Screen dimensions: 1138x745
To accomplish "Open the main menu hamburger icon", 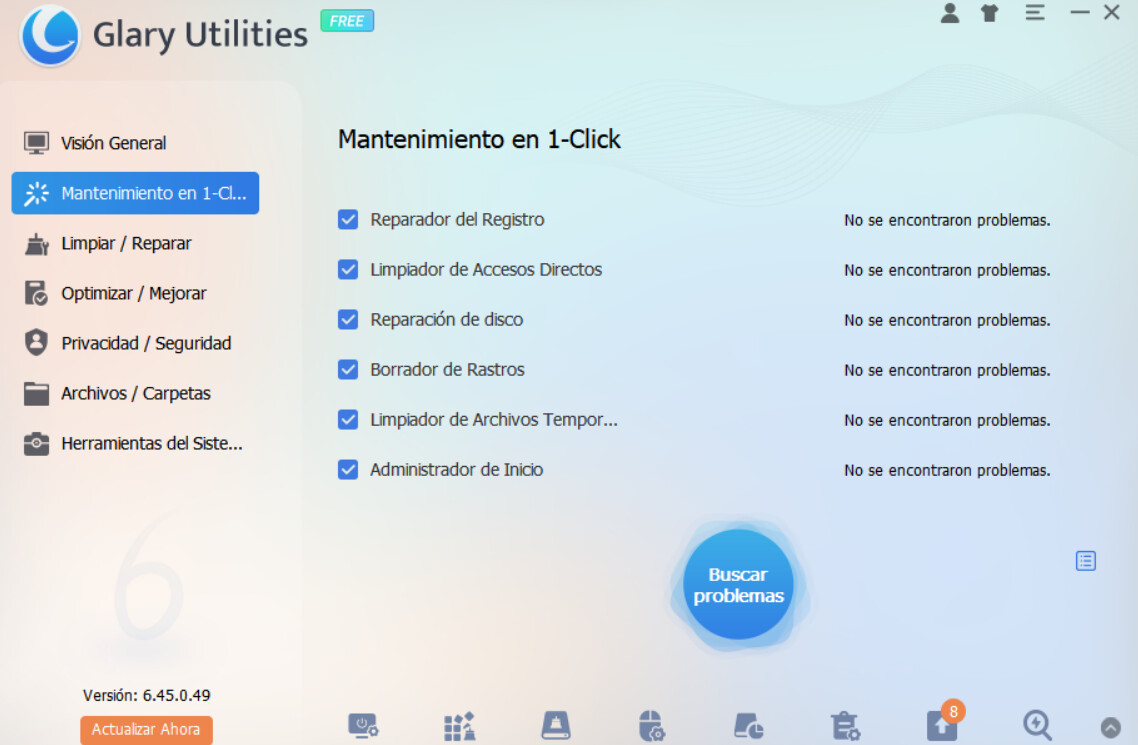I will tap(1035, 12).
